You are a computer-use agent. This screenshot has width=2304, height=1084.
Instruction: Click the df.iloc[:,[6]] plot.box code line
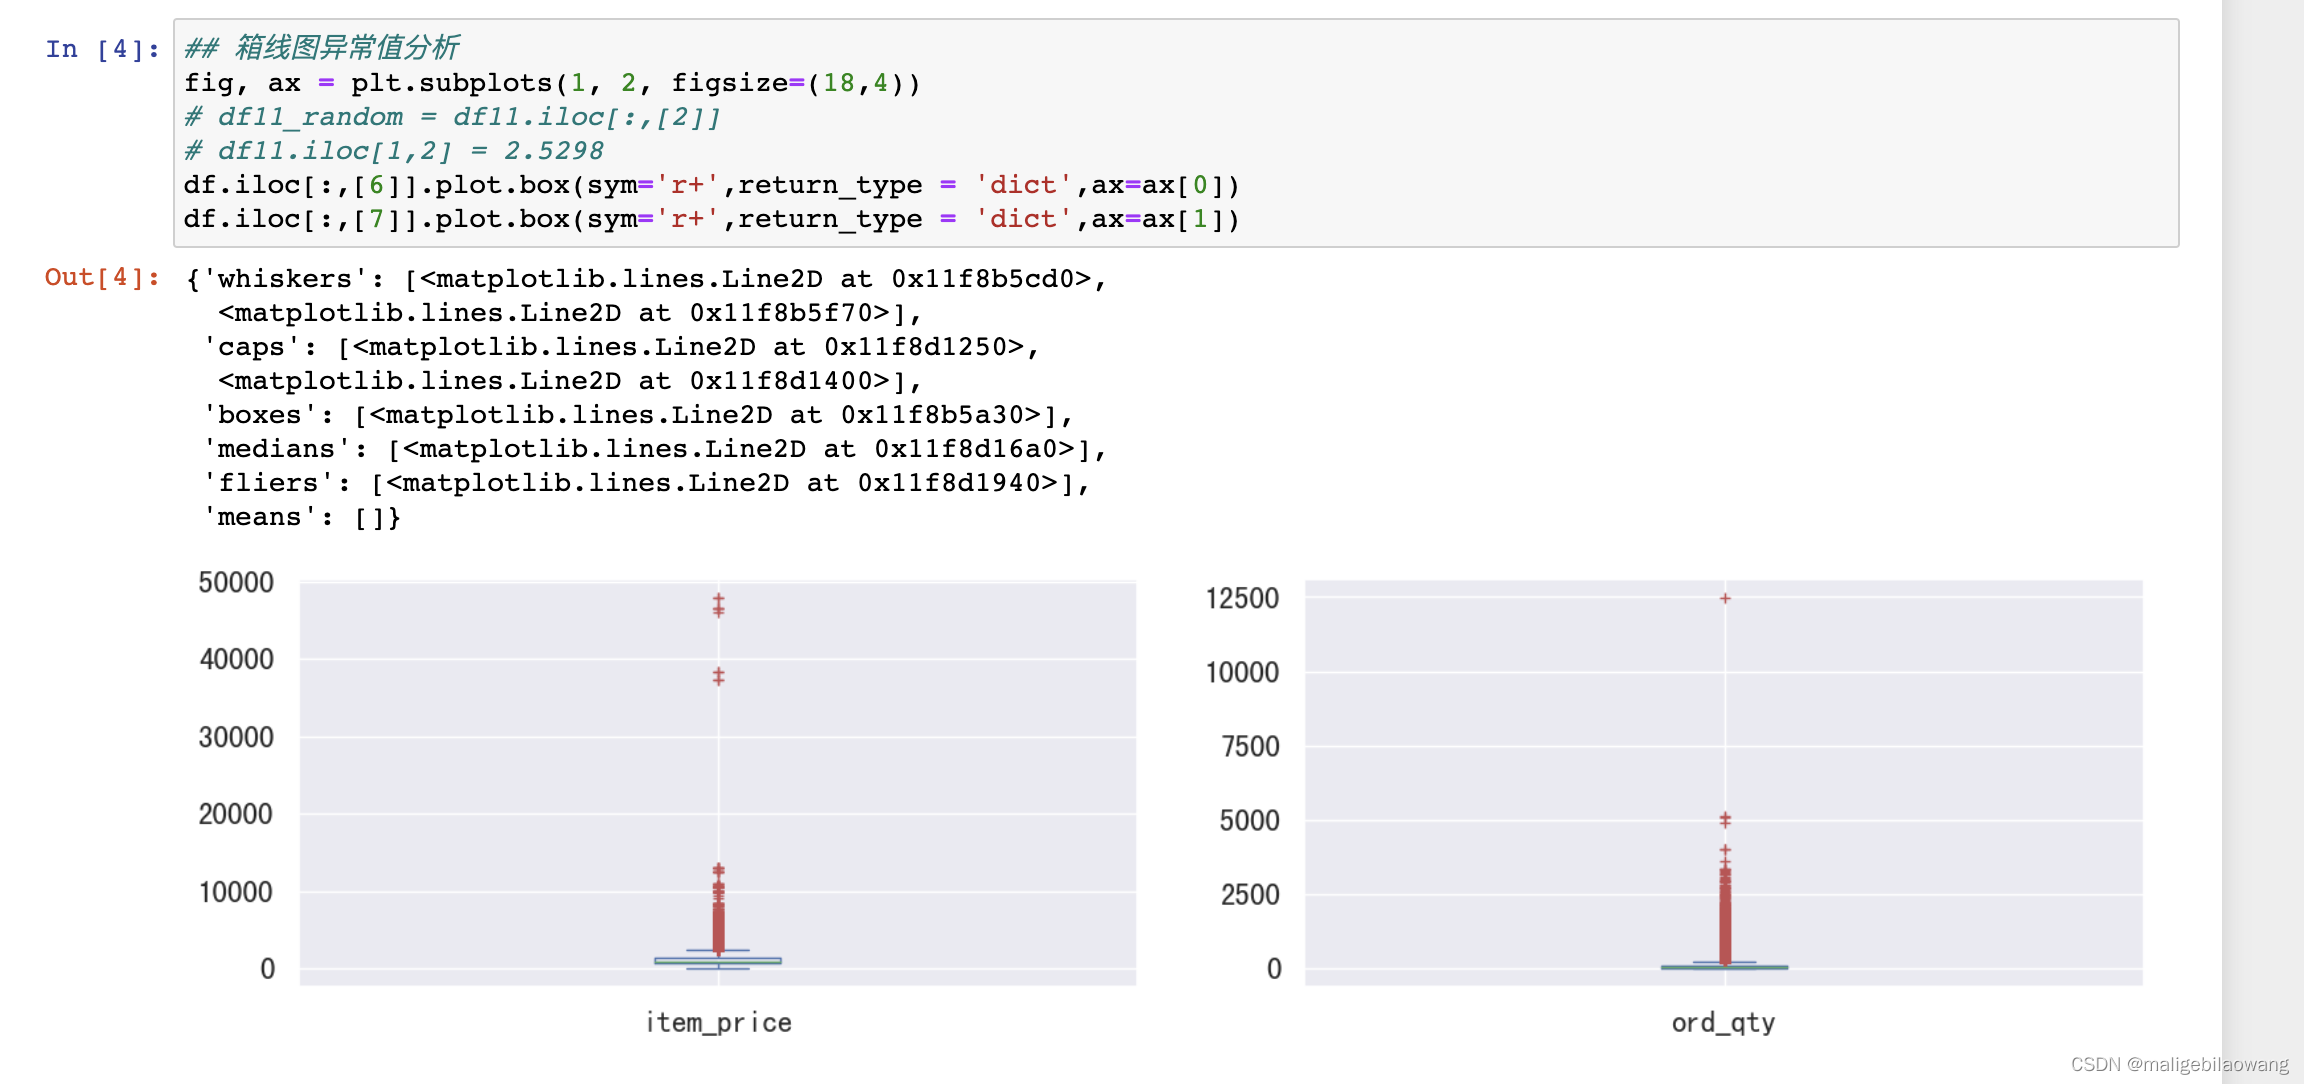click(711, 185)
